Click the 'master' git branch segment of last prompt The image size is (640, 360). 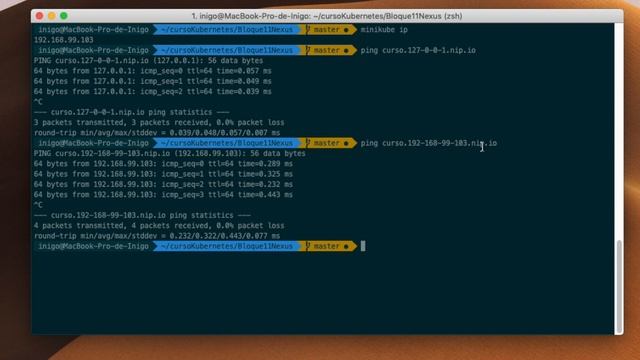pyautogui.click(x=330, y=246)
